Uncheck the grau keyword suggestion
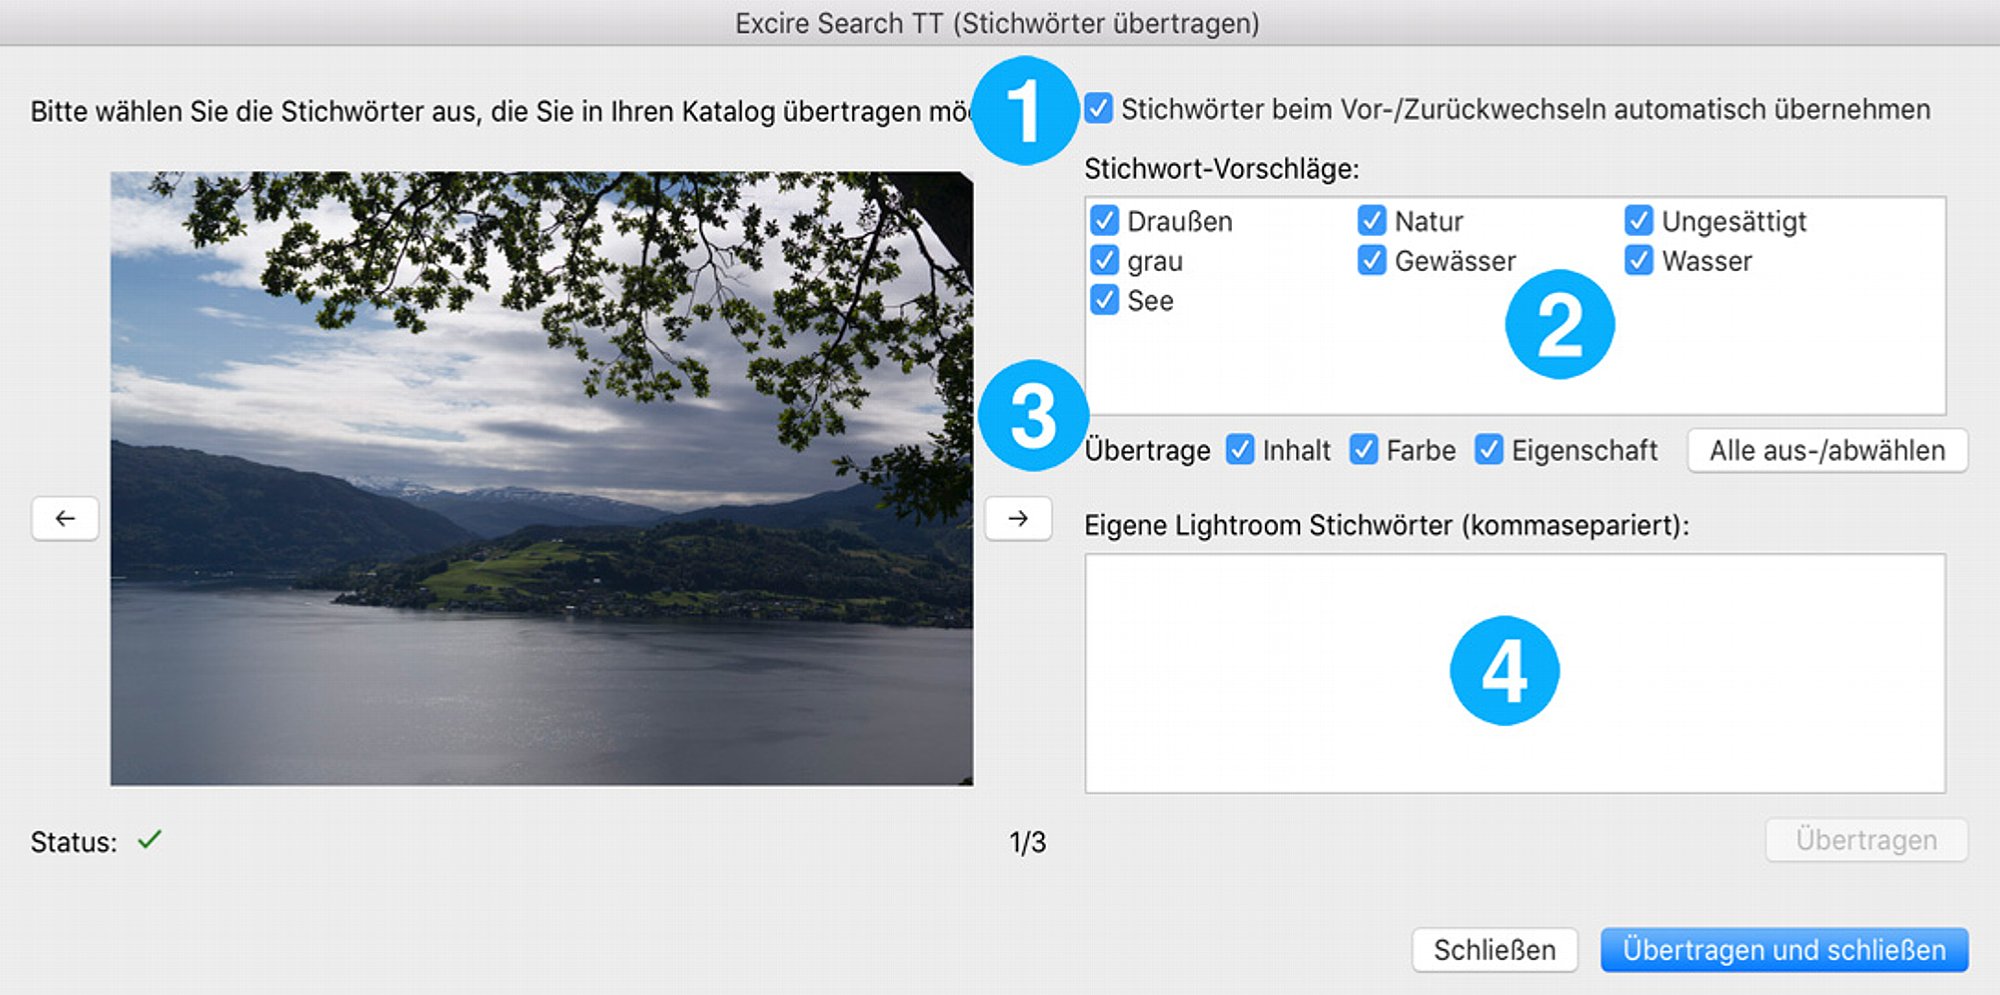The image size is (2000, 995). tap(1104, 260)
